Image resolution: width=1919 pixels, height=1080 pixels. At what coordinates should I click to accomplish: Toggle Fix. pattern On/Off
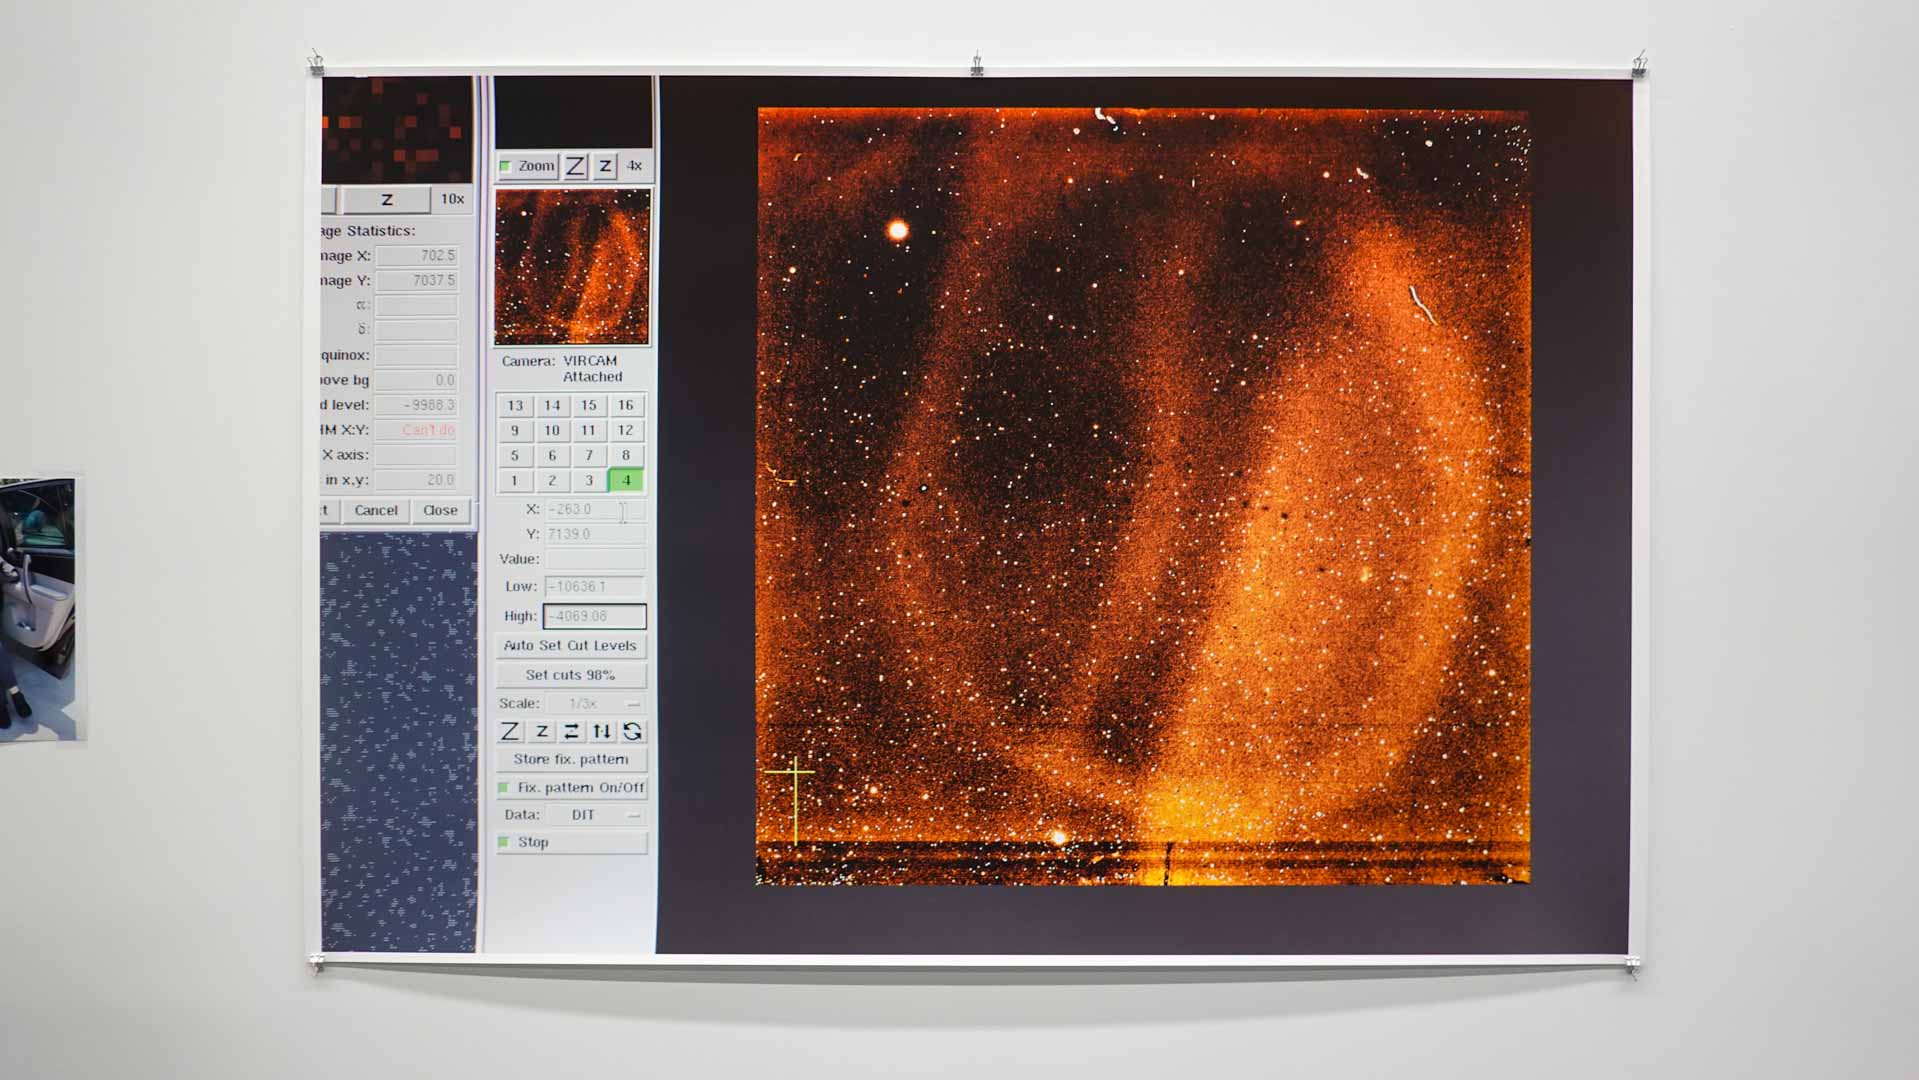[505, 788]
